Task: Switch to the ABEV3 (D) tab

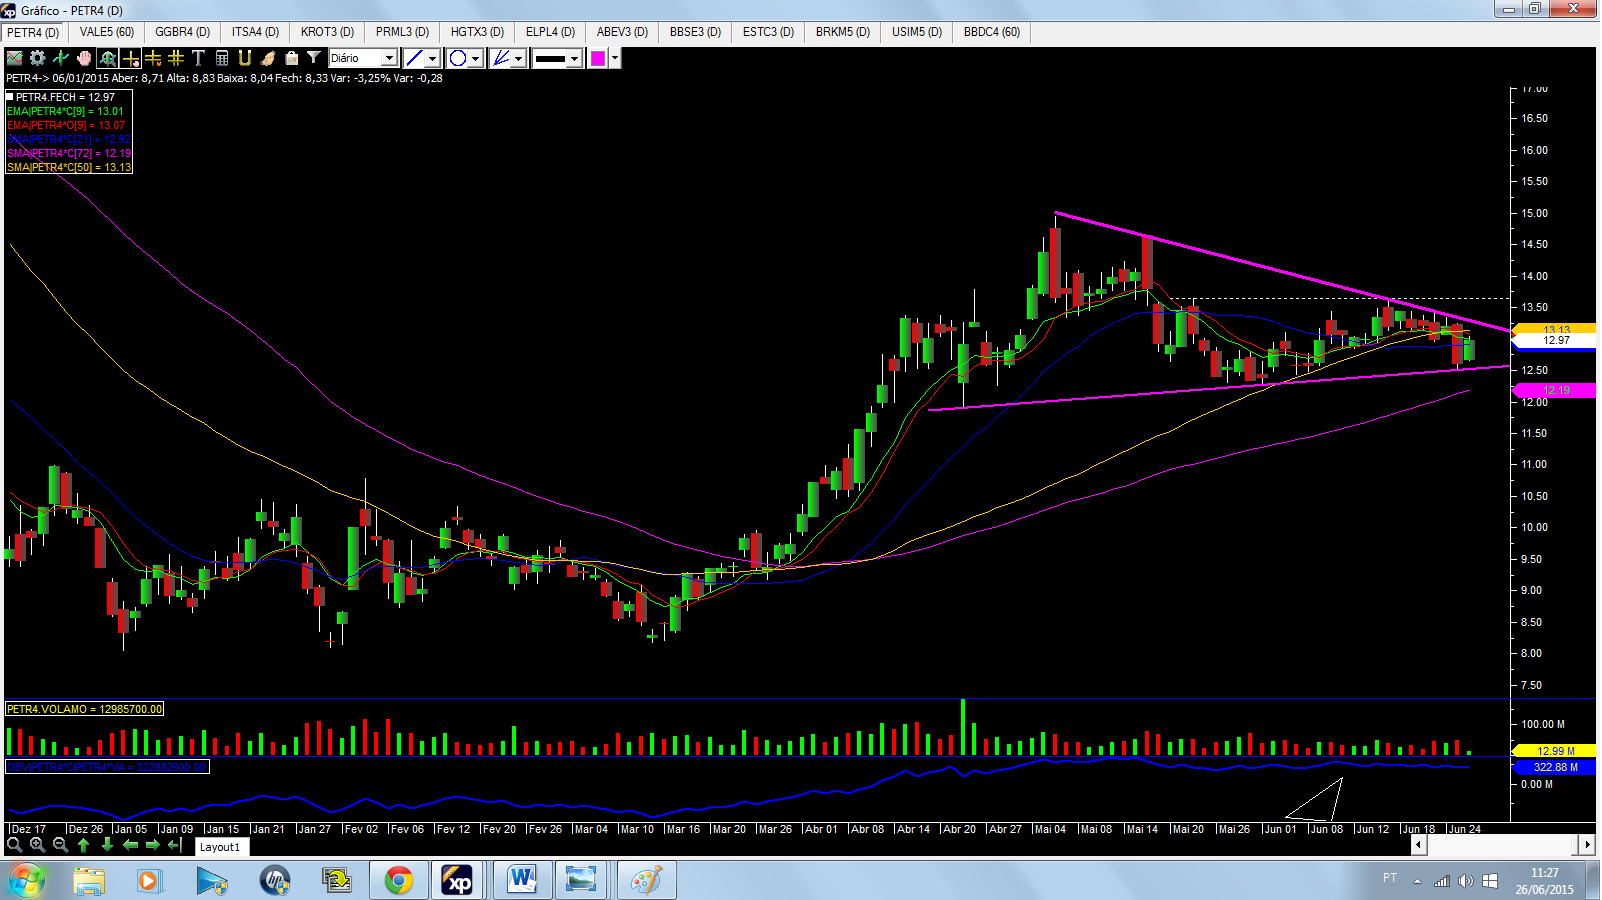Action: coord(623,32)
